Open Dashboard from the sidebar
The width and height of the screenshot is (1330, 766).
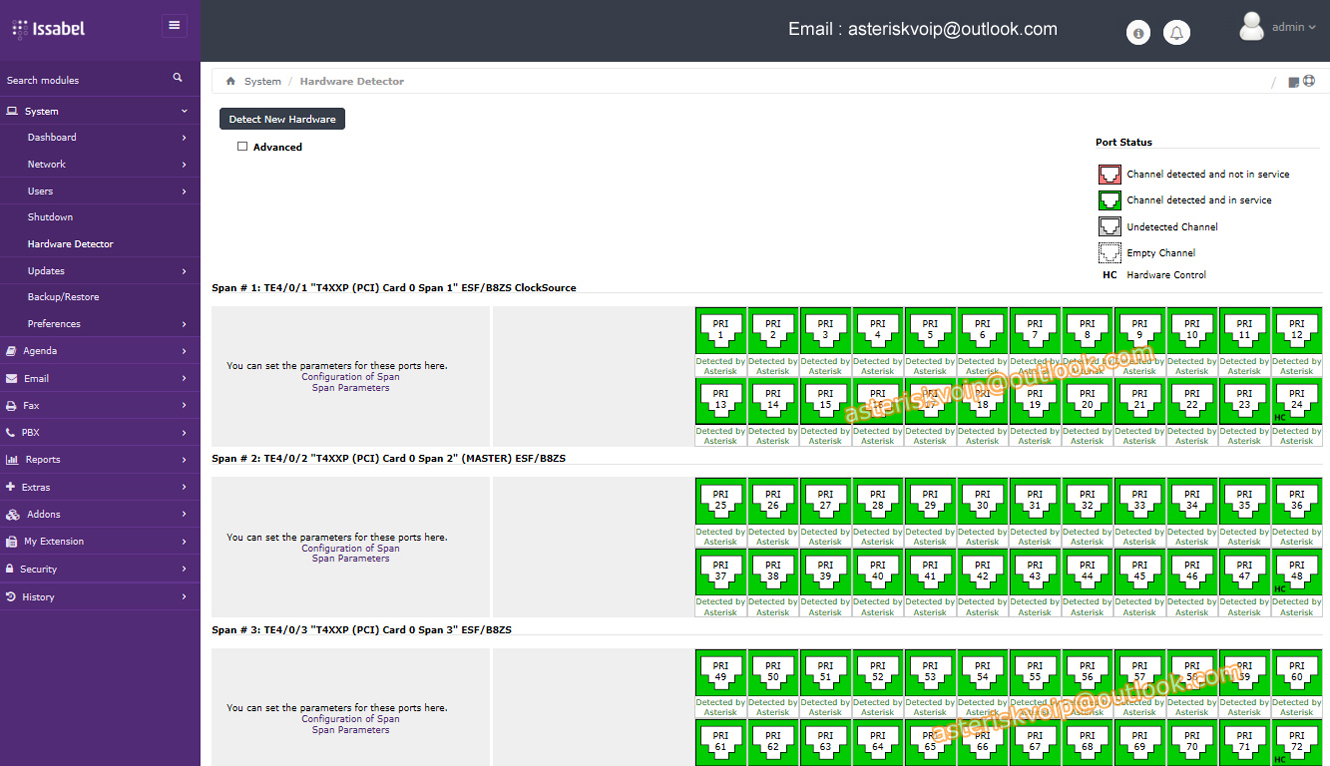[x=52, y=137]
